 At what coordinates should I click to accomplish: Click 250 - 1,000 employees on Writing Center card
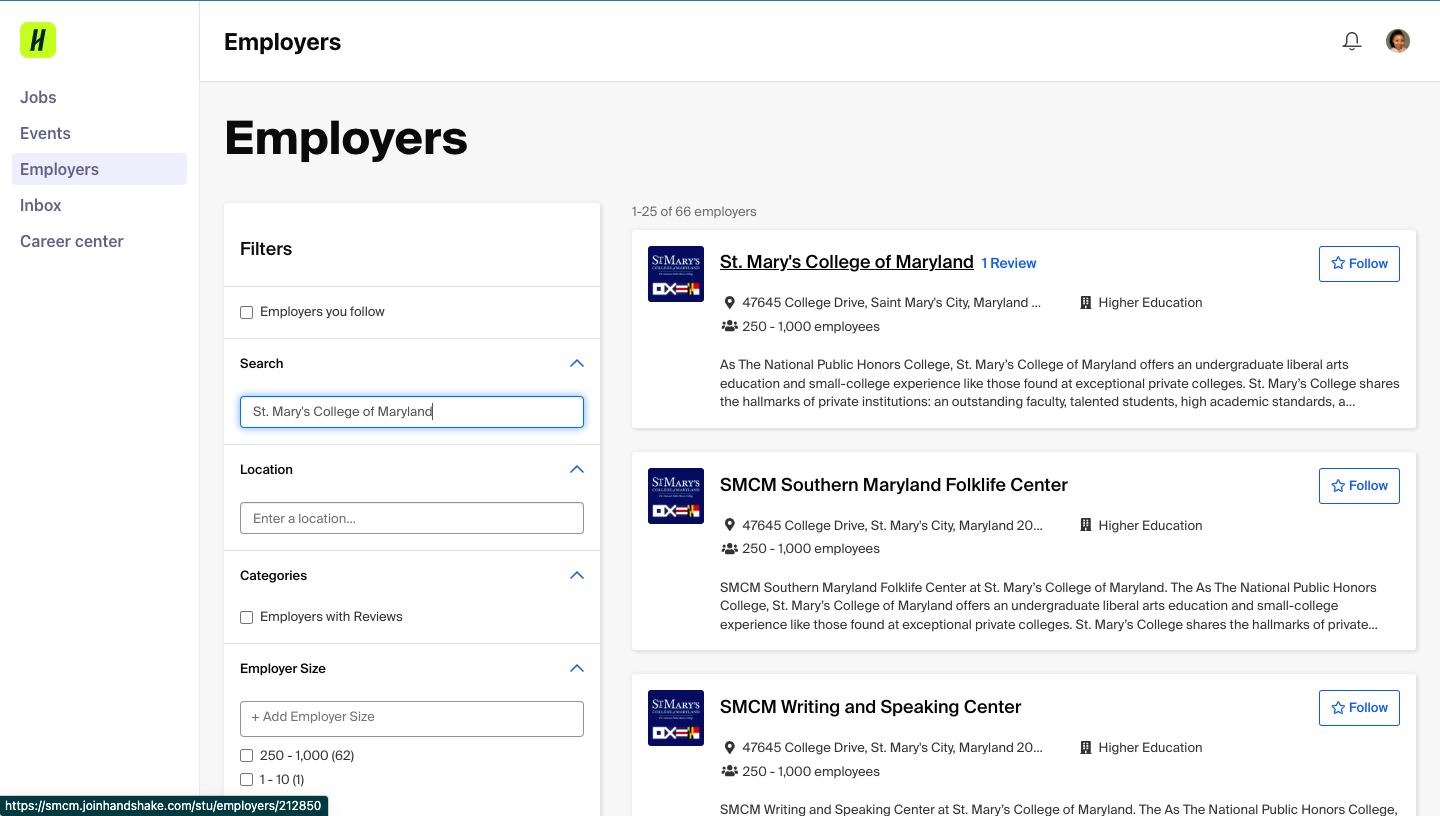click(x=811, y=771)
